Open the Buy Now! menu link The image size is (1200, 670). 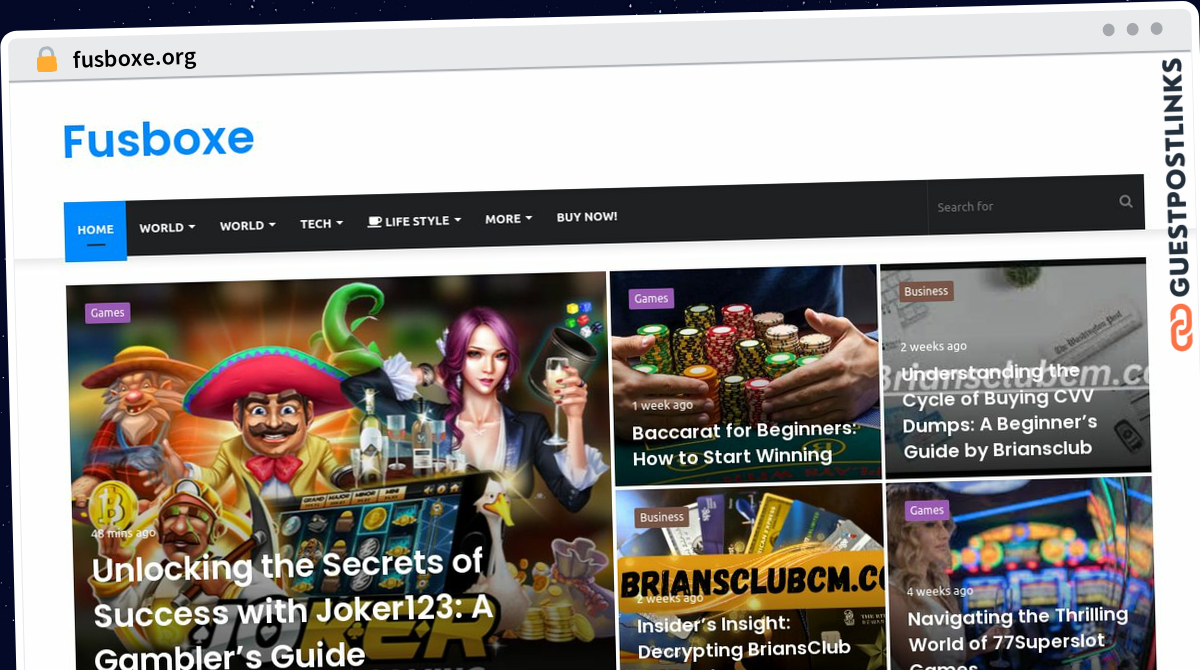point(587,217)
